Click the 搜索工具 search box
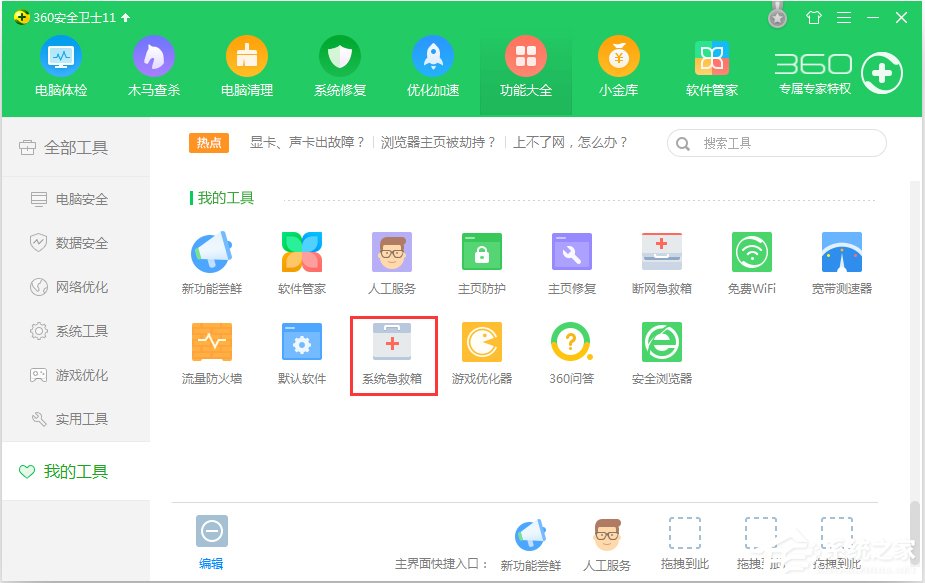The height and width of the screenshot is (583, 925). point(775,142)
